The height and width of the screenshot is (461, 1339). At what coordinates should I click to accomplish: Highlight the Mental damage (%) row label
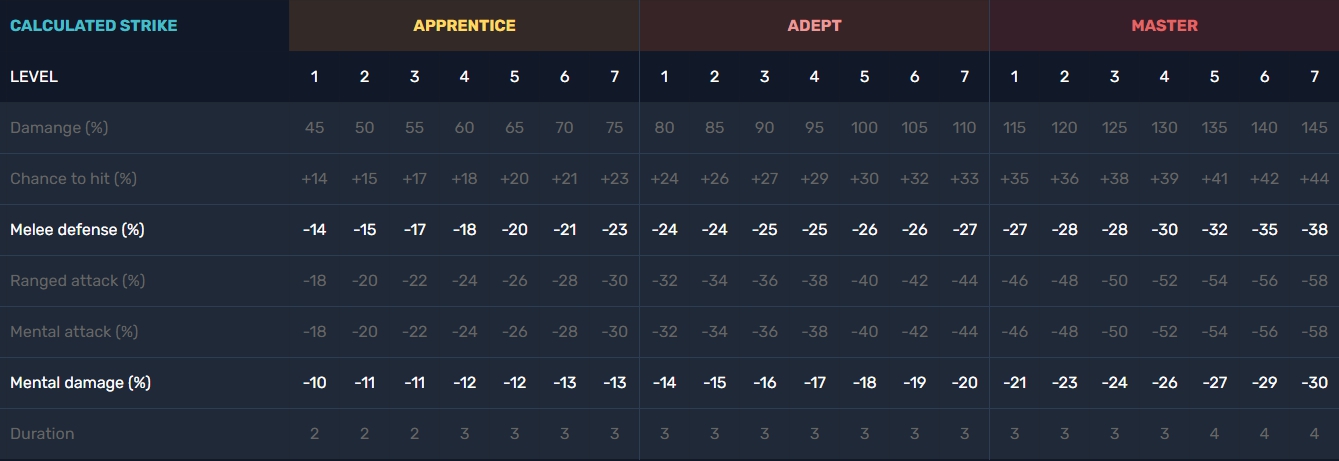point(80,383)
